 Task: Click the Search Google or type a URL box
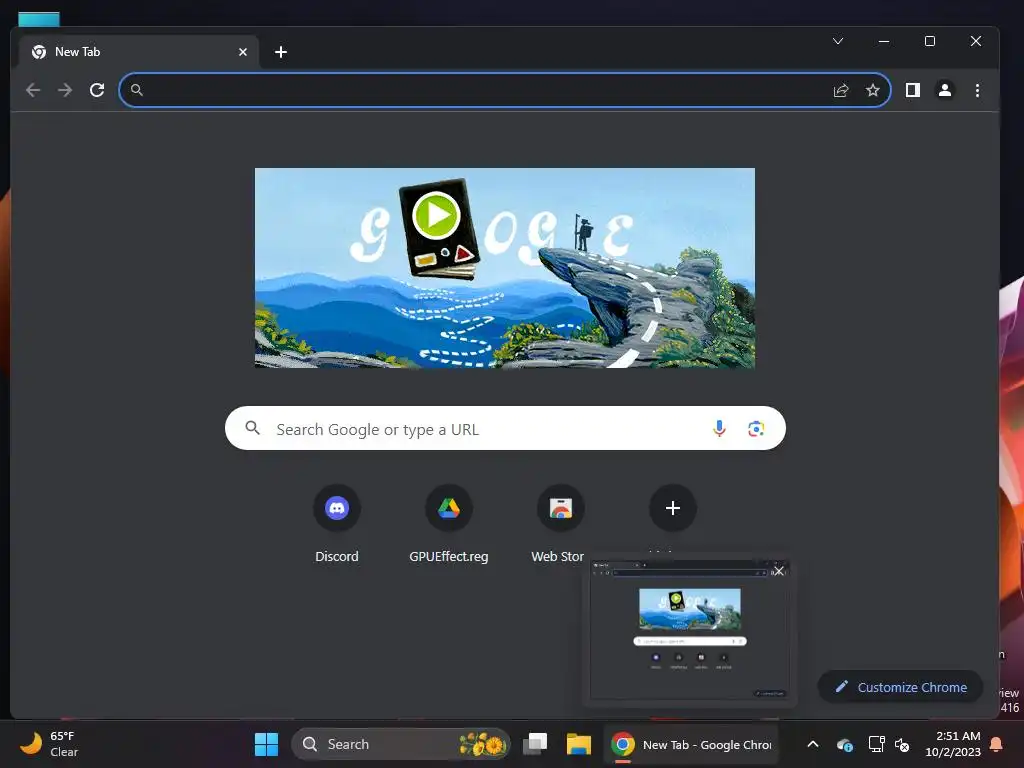pos(505,428)
